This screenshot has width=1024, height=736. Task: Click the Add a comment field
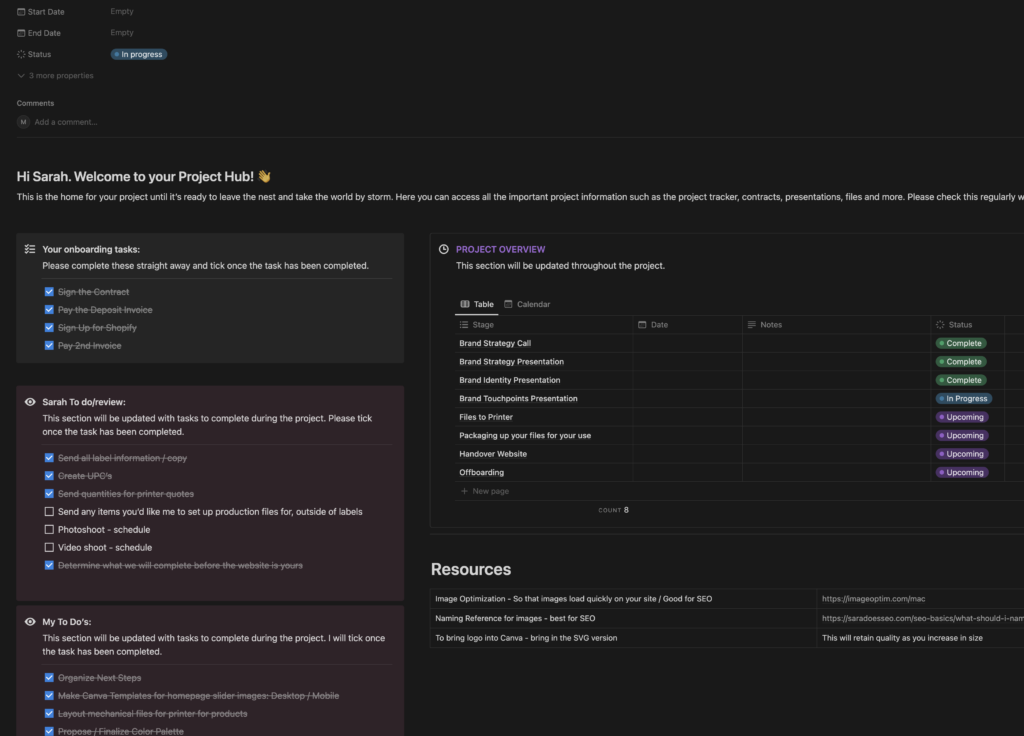tap(66, 122)
